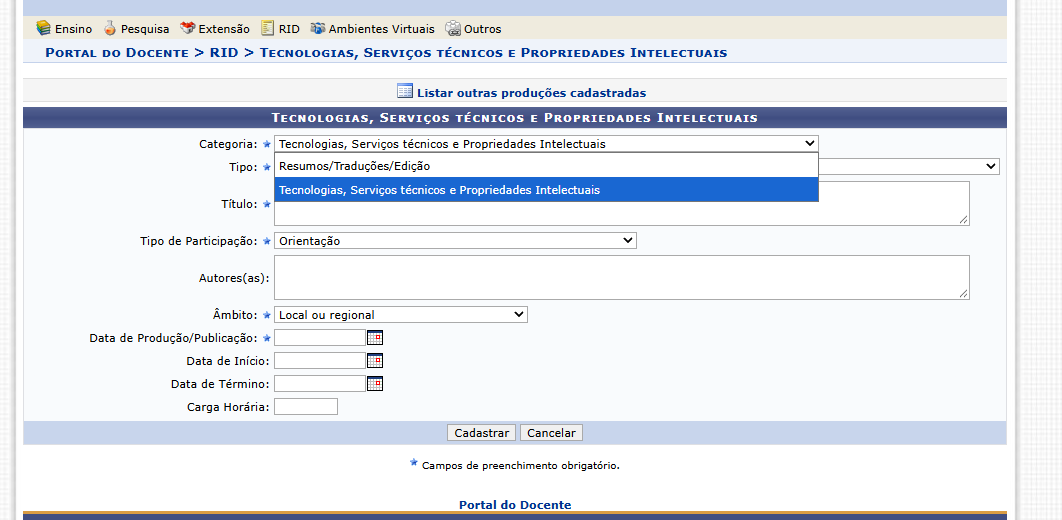Go to Portal do Docente breadcrumb

click(116, 52)
